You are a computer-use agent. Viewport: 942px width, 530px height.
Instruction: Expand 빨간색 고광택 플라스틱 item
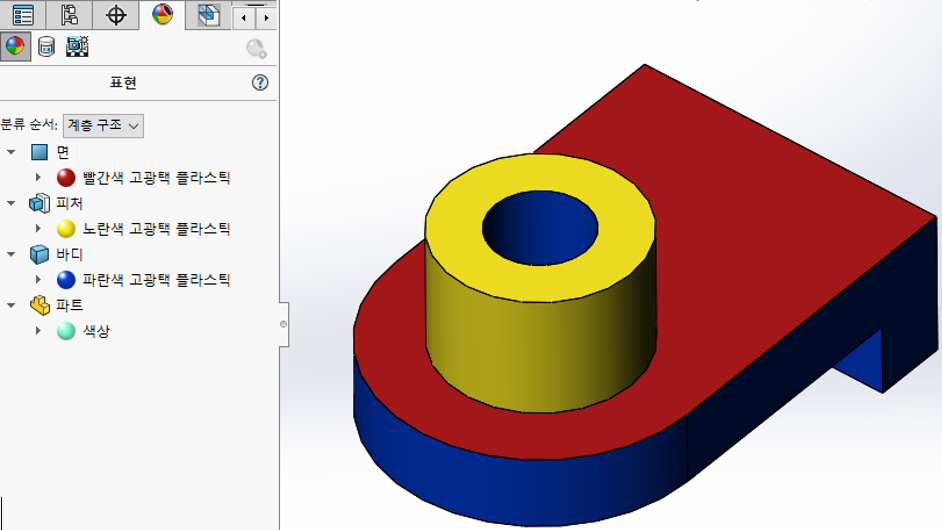(x=38, y=177)
